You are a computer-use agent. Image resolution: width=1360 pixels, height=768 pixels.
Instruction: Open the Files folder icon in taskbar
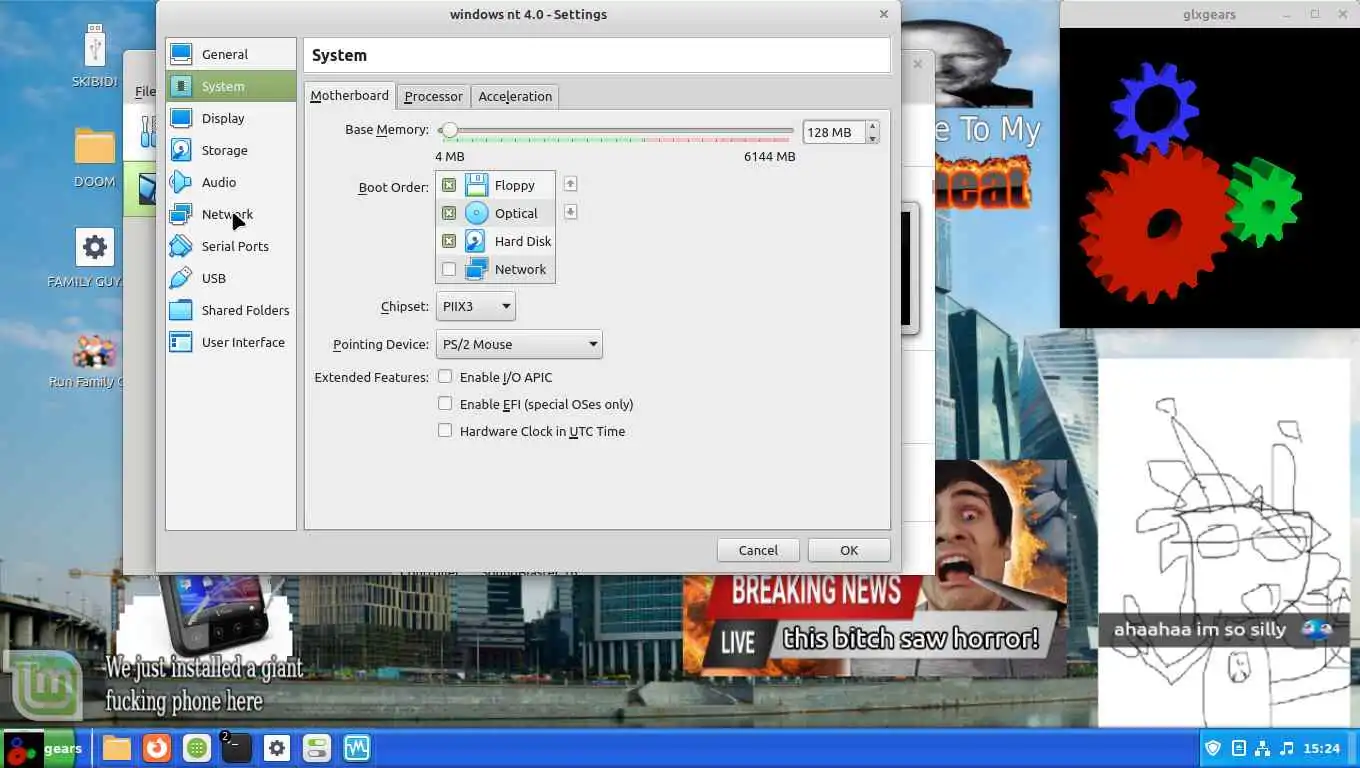[x=117, y=747]
